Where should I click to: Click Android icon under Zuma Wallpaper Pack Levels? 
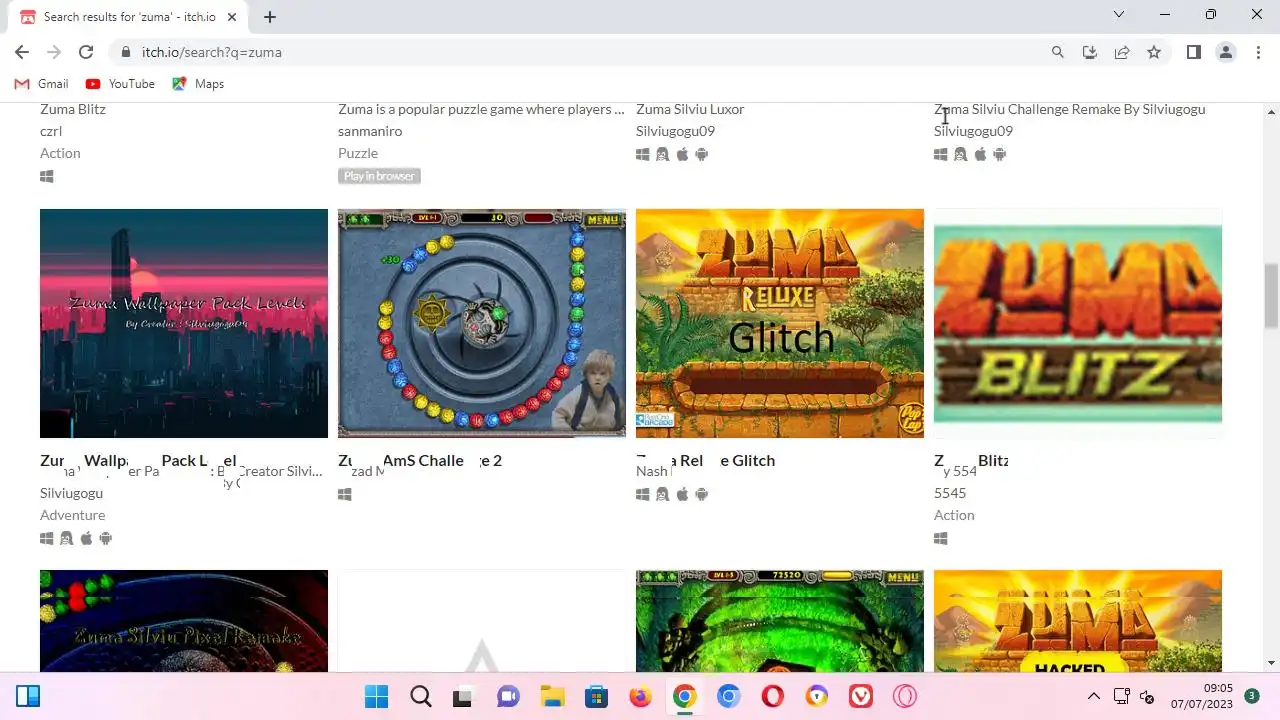[106, 538]
